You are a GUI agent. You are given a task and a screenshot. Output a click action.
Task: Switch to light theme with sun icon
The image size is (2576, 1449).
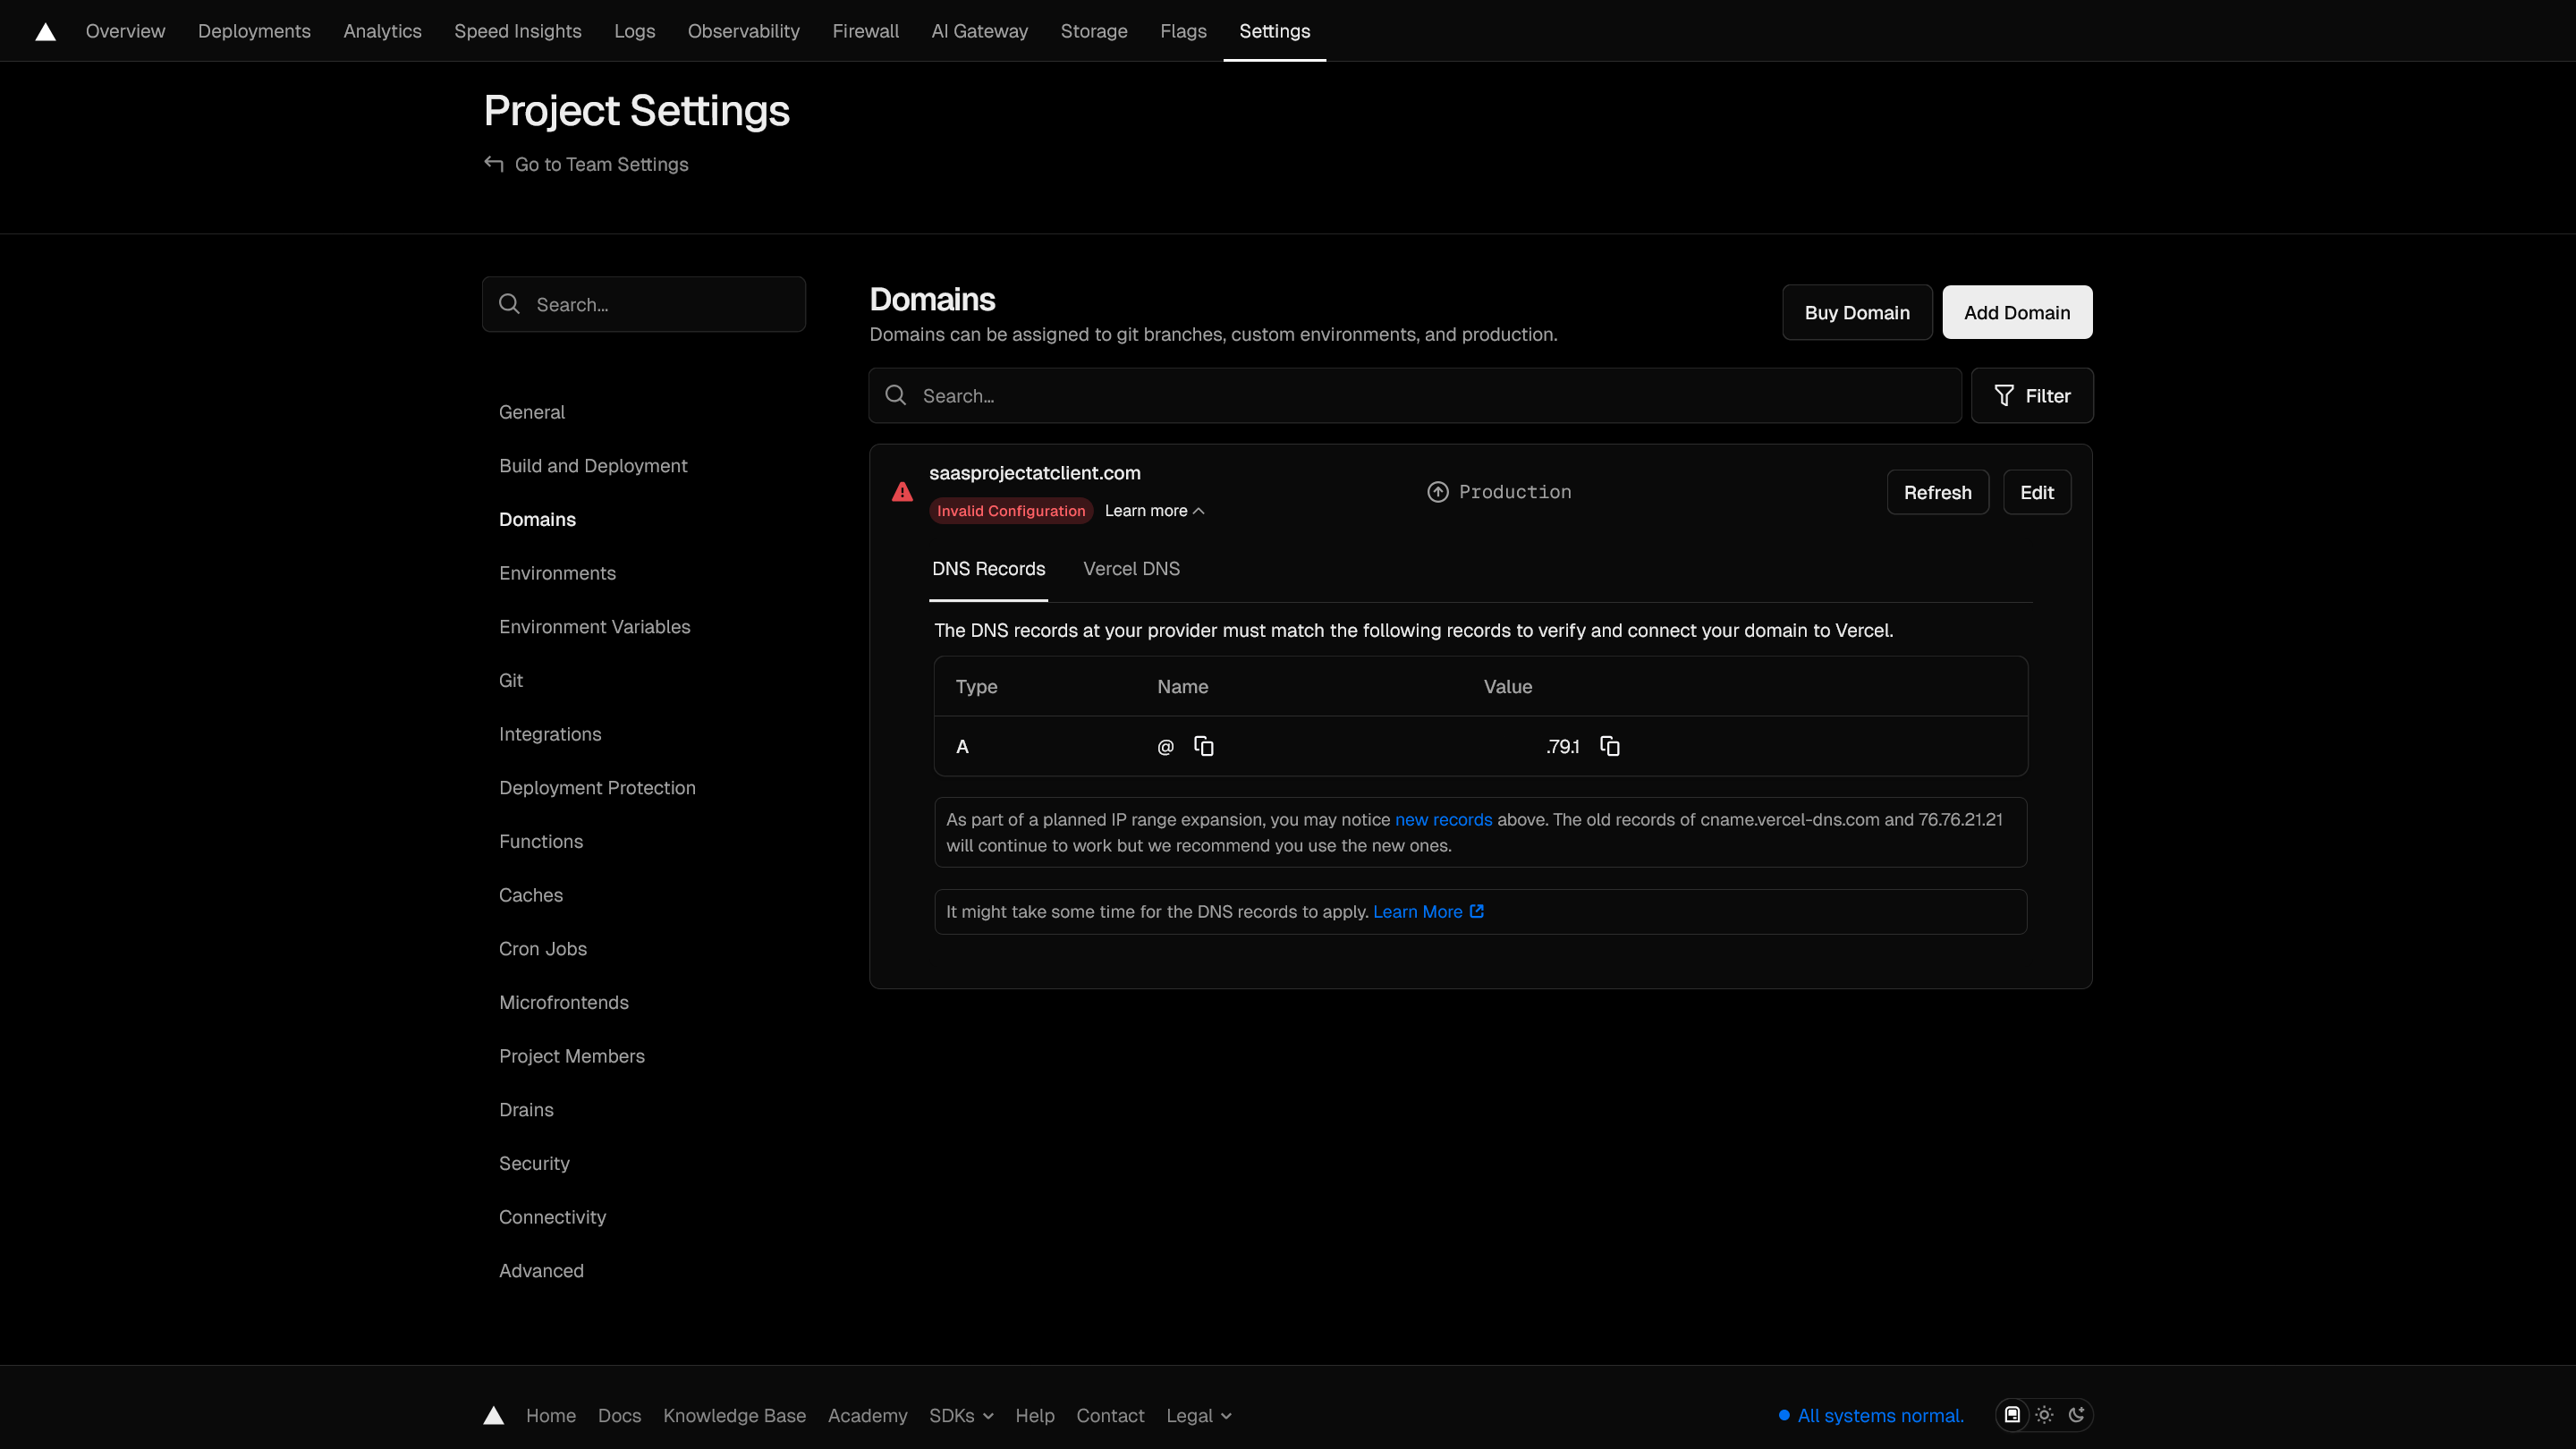tap(2044, 1415)
